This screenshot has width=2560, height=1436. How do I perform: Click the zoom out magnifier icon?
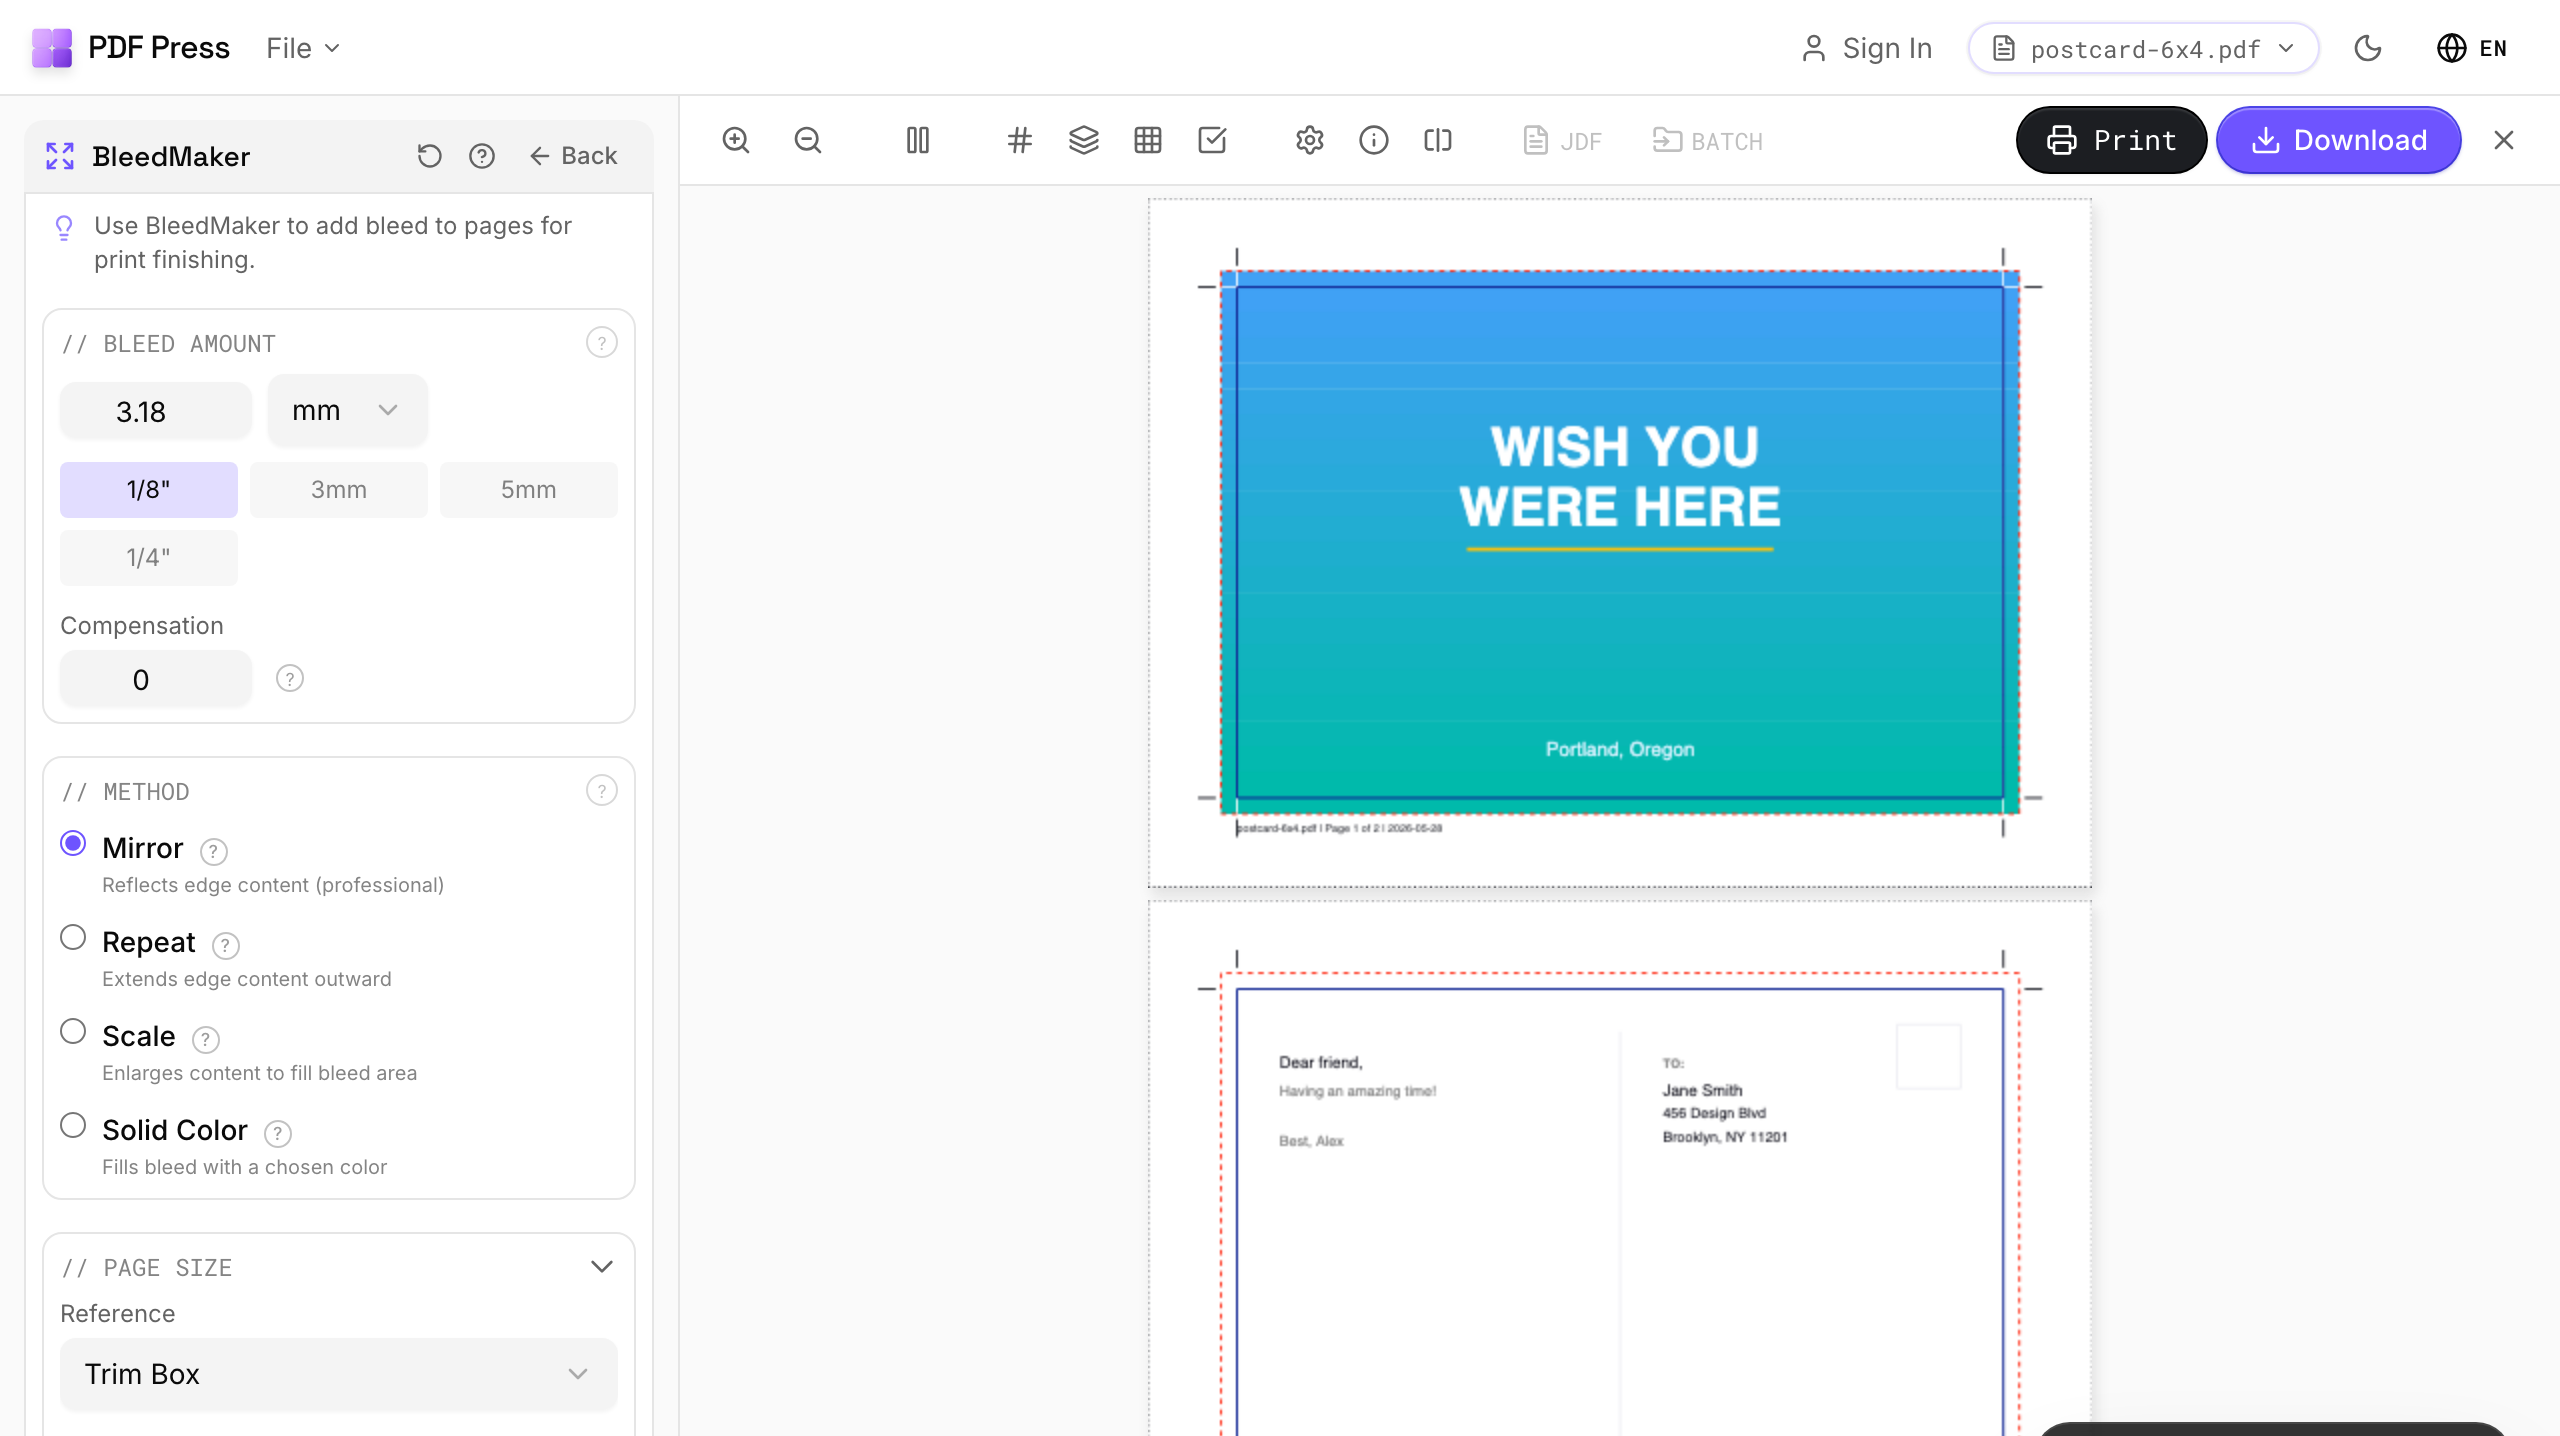(x=808, y=141)
